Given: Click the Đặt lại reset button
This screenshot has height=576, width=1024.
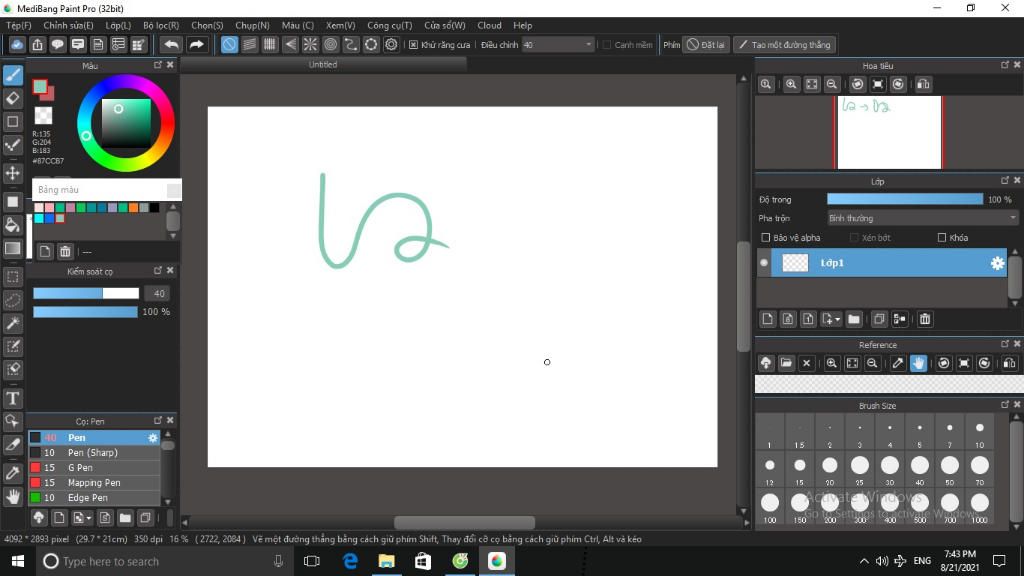Looking at the screenshot, I should (706, 44).
